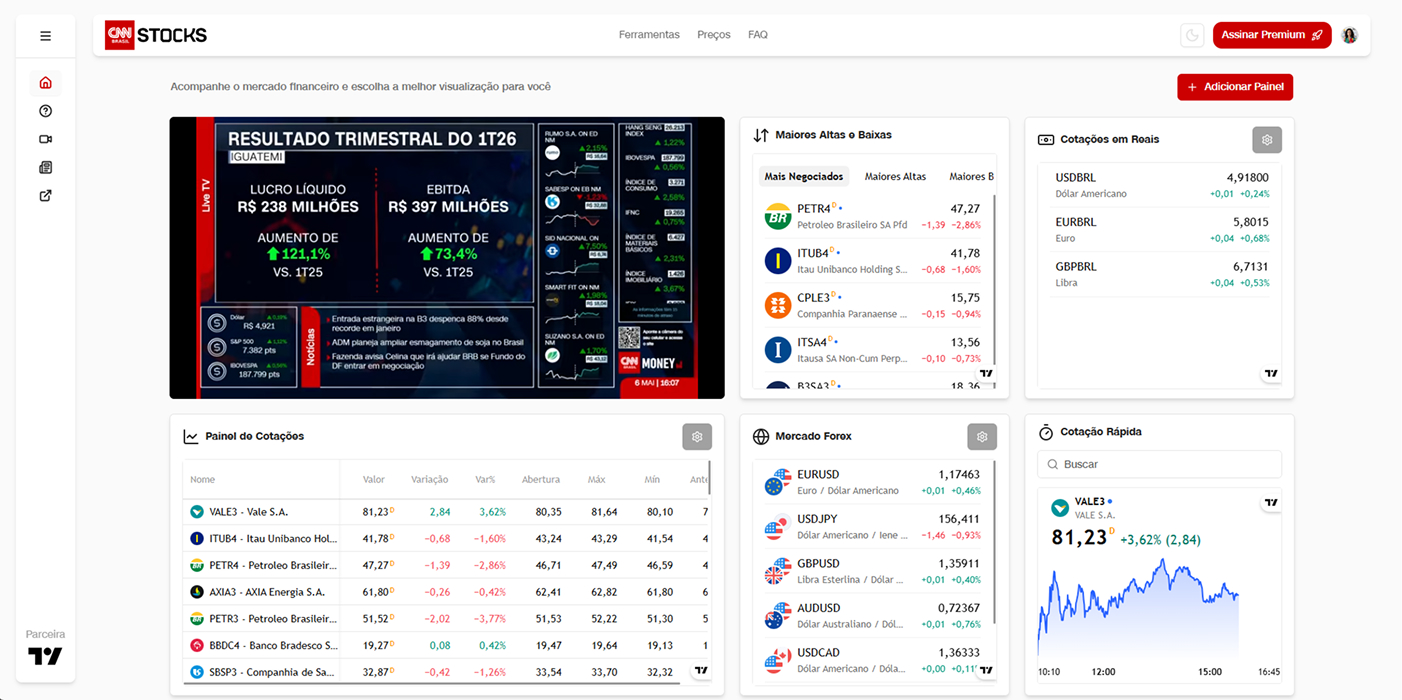Image resolution: width=1402 pixels, height=700 pixels.
Task: Select the PETR3 - Petroleo Brasileiro row
Action: point(446,619)
